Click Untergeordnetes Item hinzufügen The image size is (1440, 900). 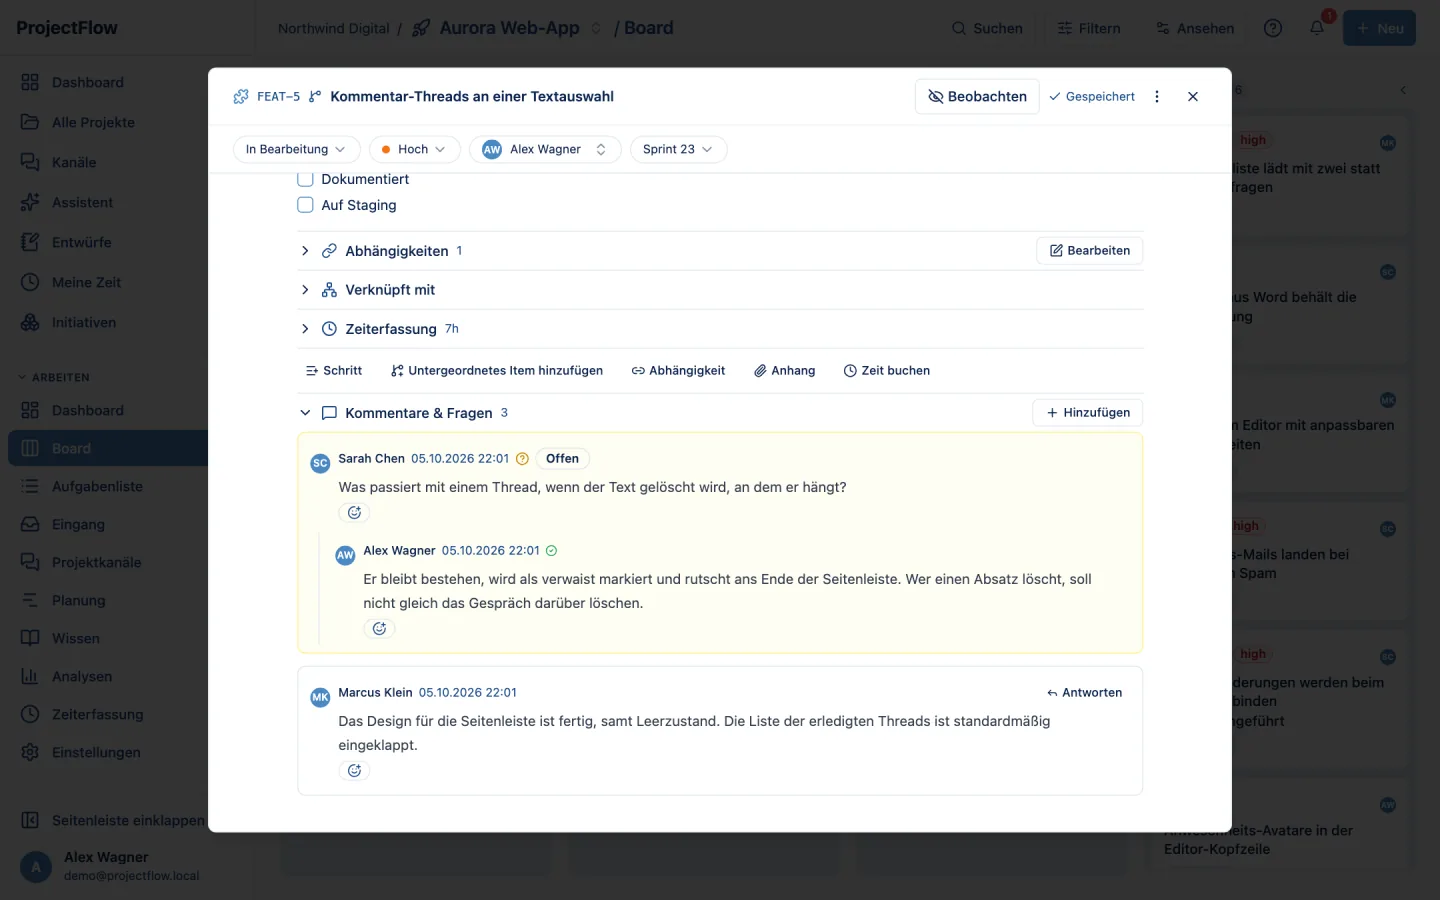[497, 371]
